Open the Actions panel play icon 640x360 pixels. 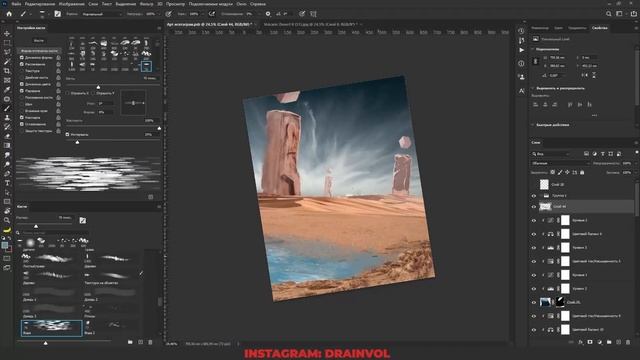tap(521, 50)
